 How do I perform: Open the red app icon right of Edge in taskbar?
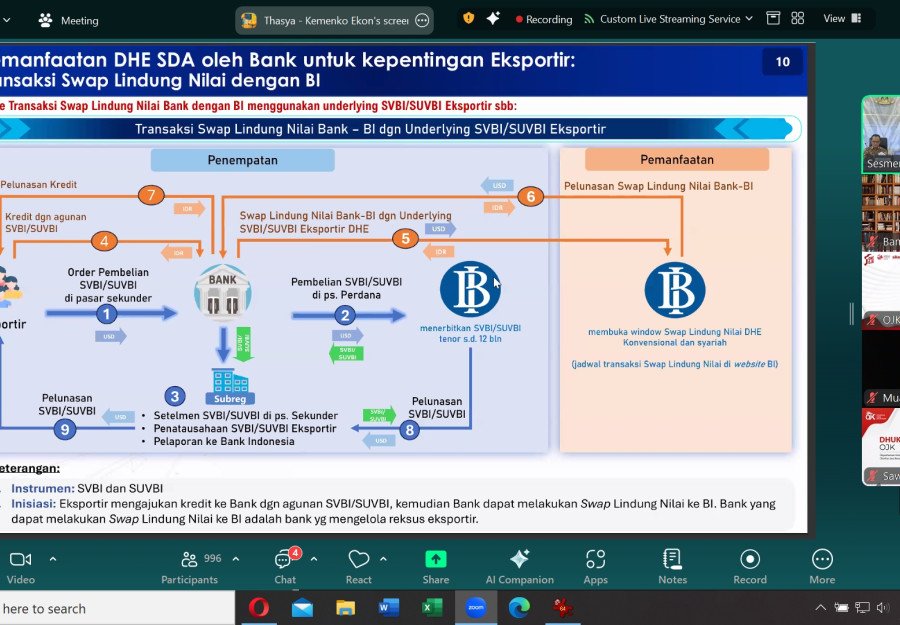[x=562, y=607]
